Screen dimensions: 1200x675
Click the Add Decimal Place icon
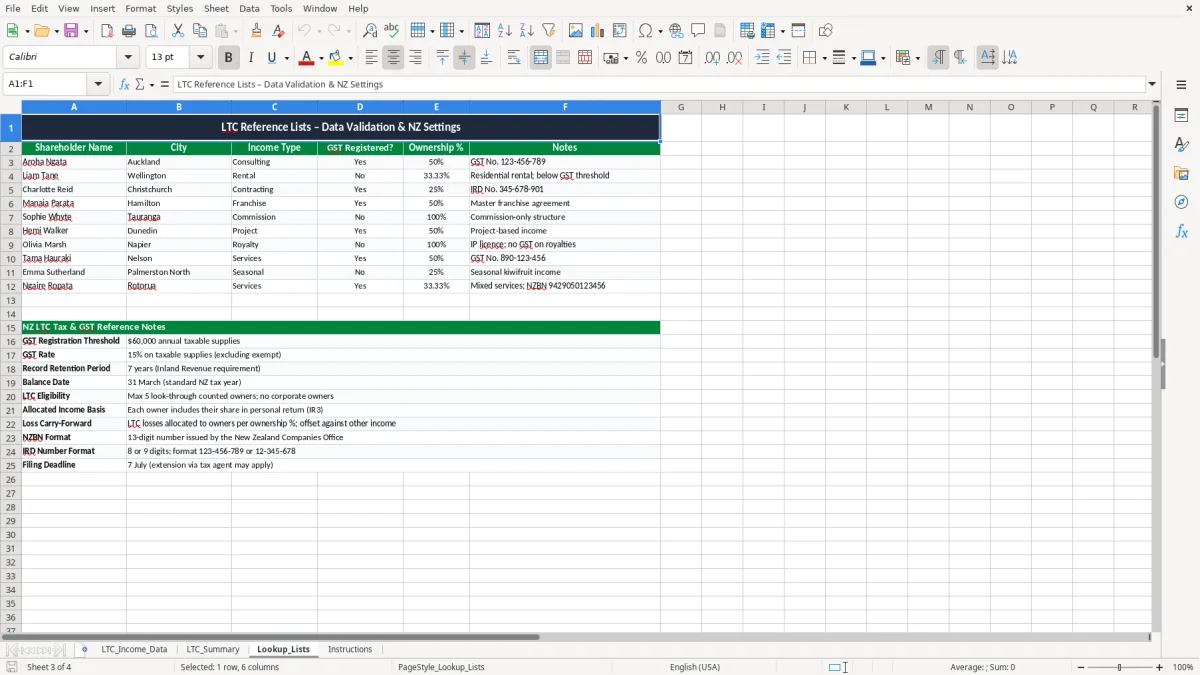pos(712,58)
